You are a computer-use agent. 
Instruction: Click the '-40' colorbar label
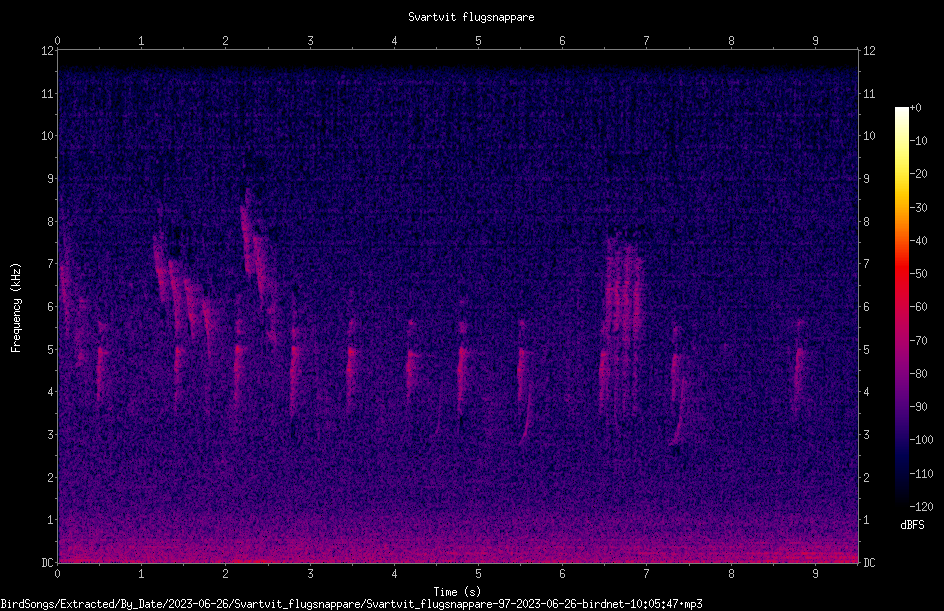(918, 241)
